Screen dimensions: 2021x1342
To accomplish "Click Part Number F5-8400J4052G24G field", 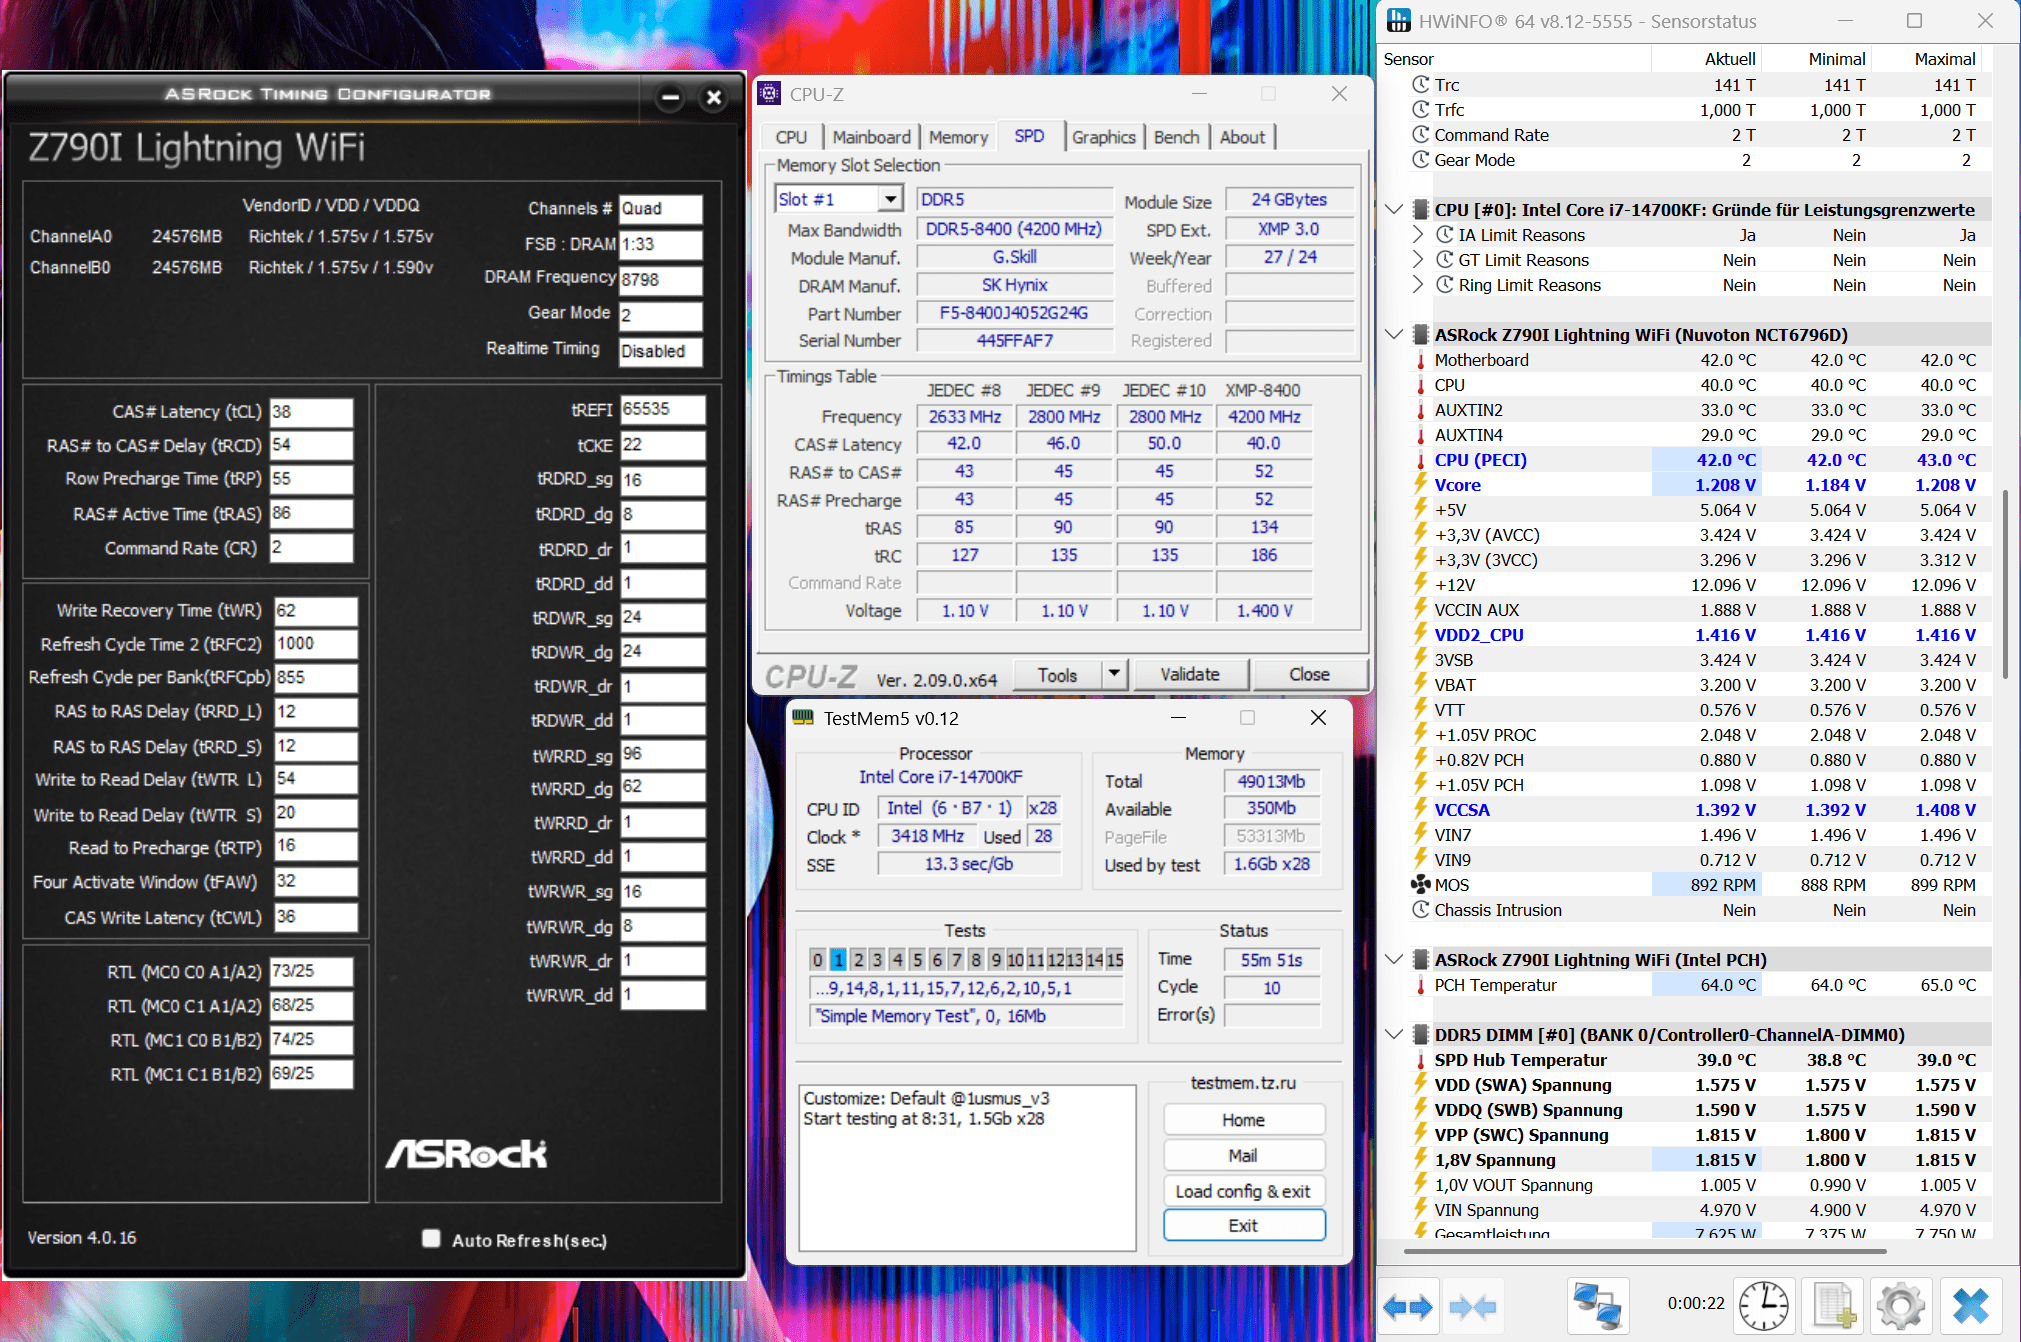I will click(x=1014, y=314).
